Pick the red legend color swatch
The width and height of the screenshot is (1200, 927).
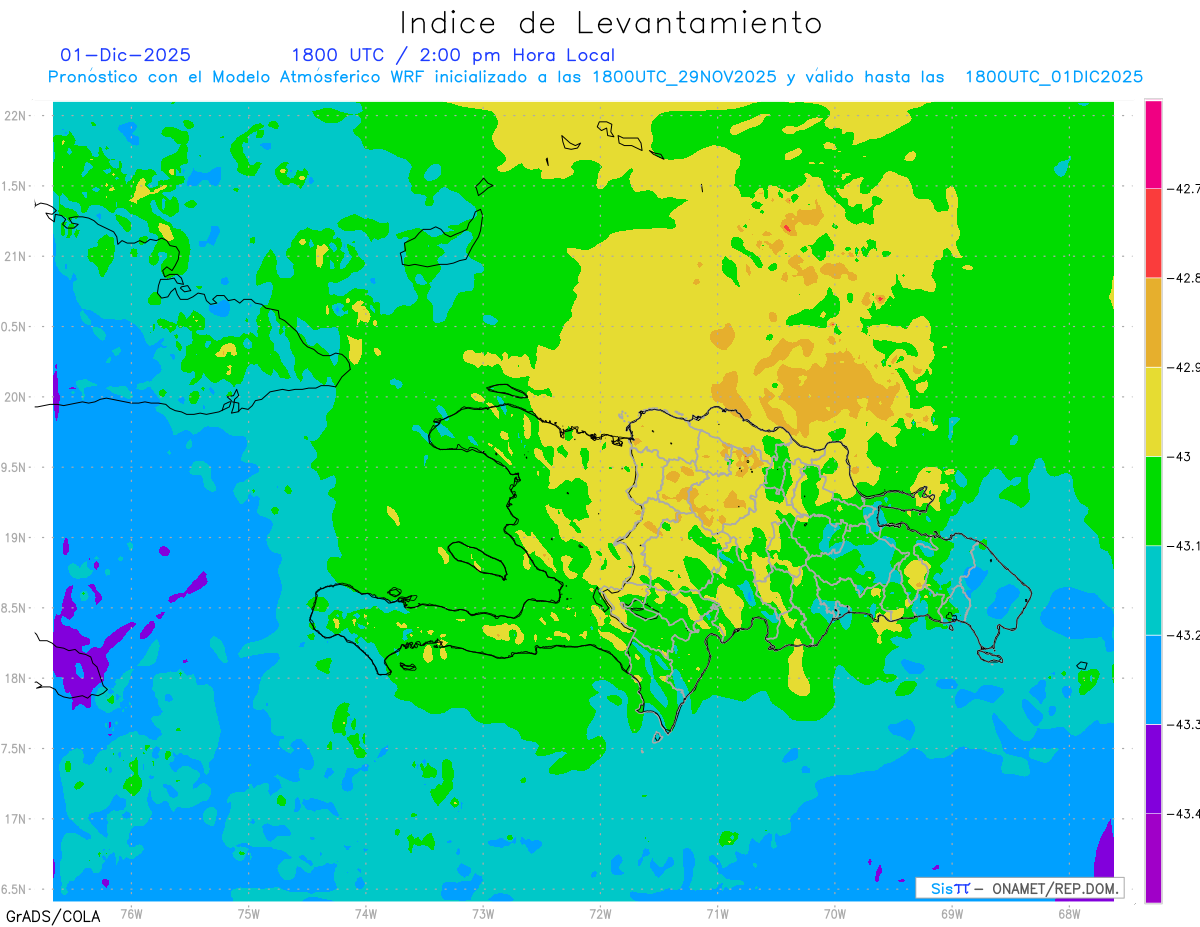click(1153, 233)
